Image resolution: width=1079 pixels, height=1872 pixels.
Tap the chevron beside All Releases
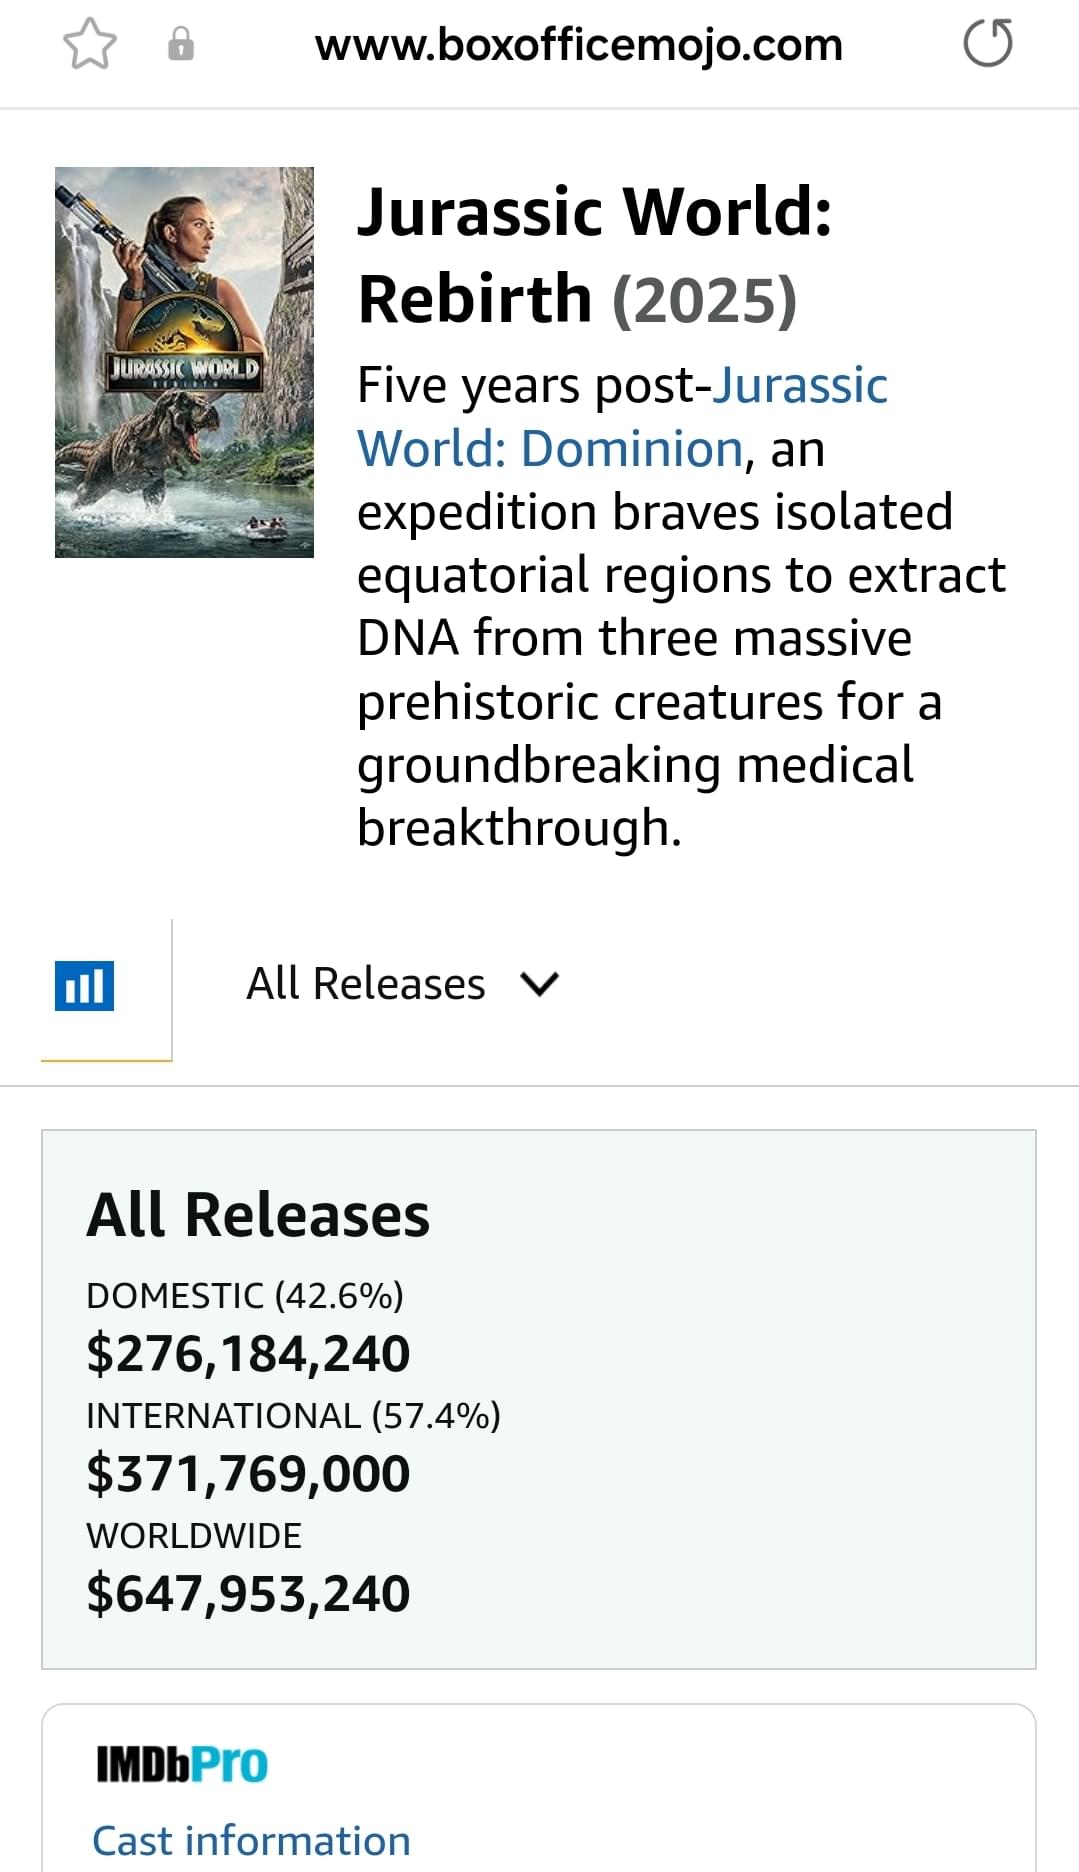(x=540, y=985)
